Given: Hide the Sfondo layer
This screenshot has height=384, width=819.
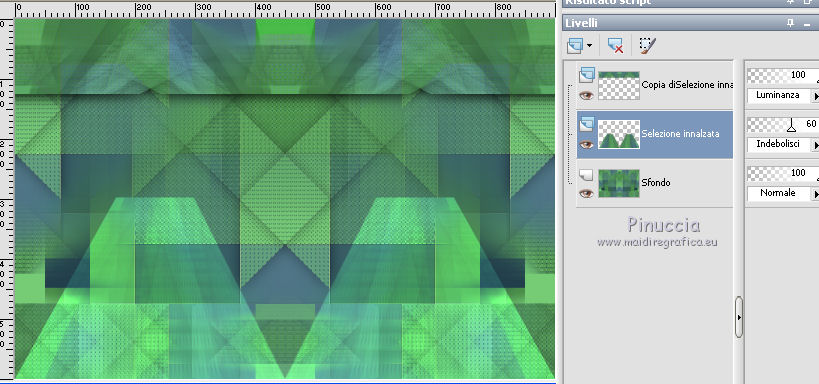Looking at the screenshot, I should click(587, 193).
